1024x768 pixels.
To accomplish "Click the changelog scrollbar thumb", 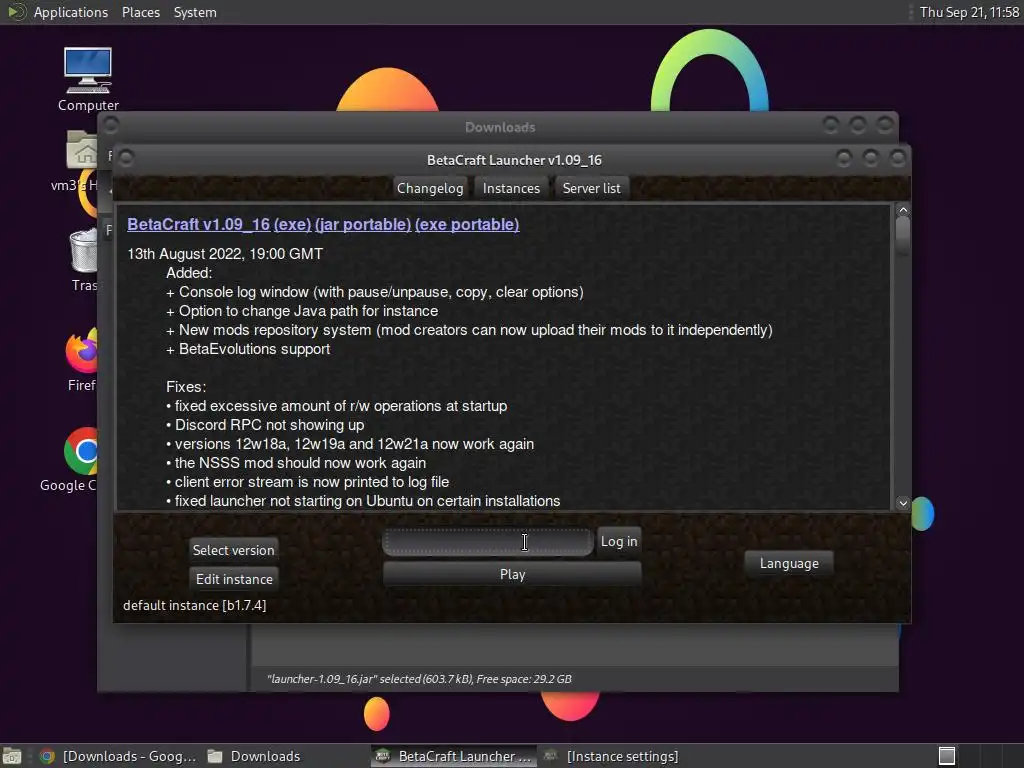I will pyautogui.click(x=903, y=236).
